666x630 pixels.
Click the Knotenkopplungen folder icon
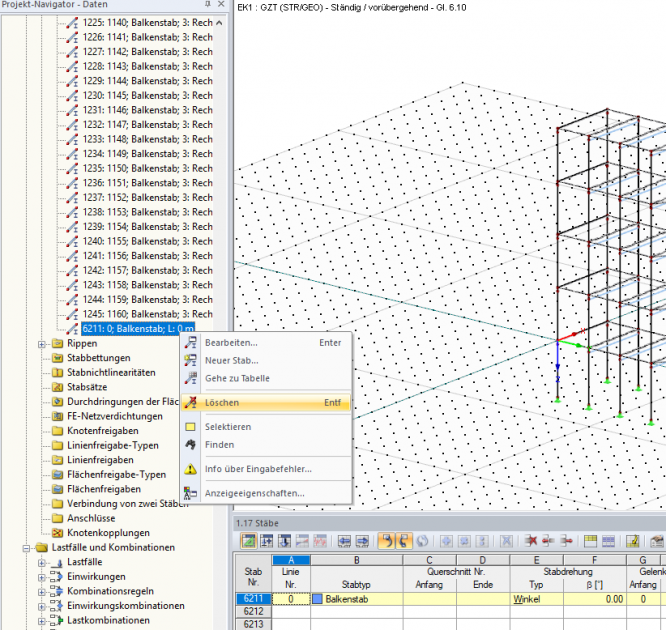point(58,533)
